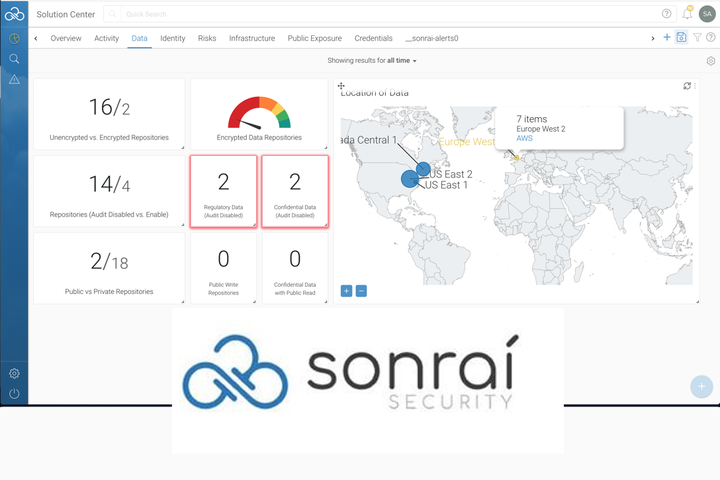Add a new tab with plus icon
The image size is (720, 480).
(x=667, y=38)
